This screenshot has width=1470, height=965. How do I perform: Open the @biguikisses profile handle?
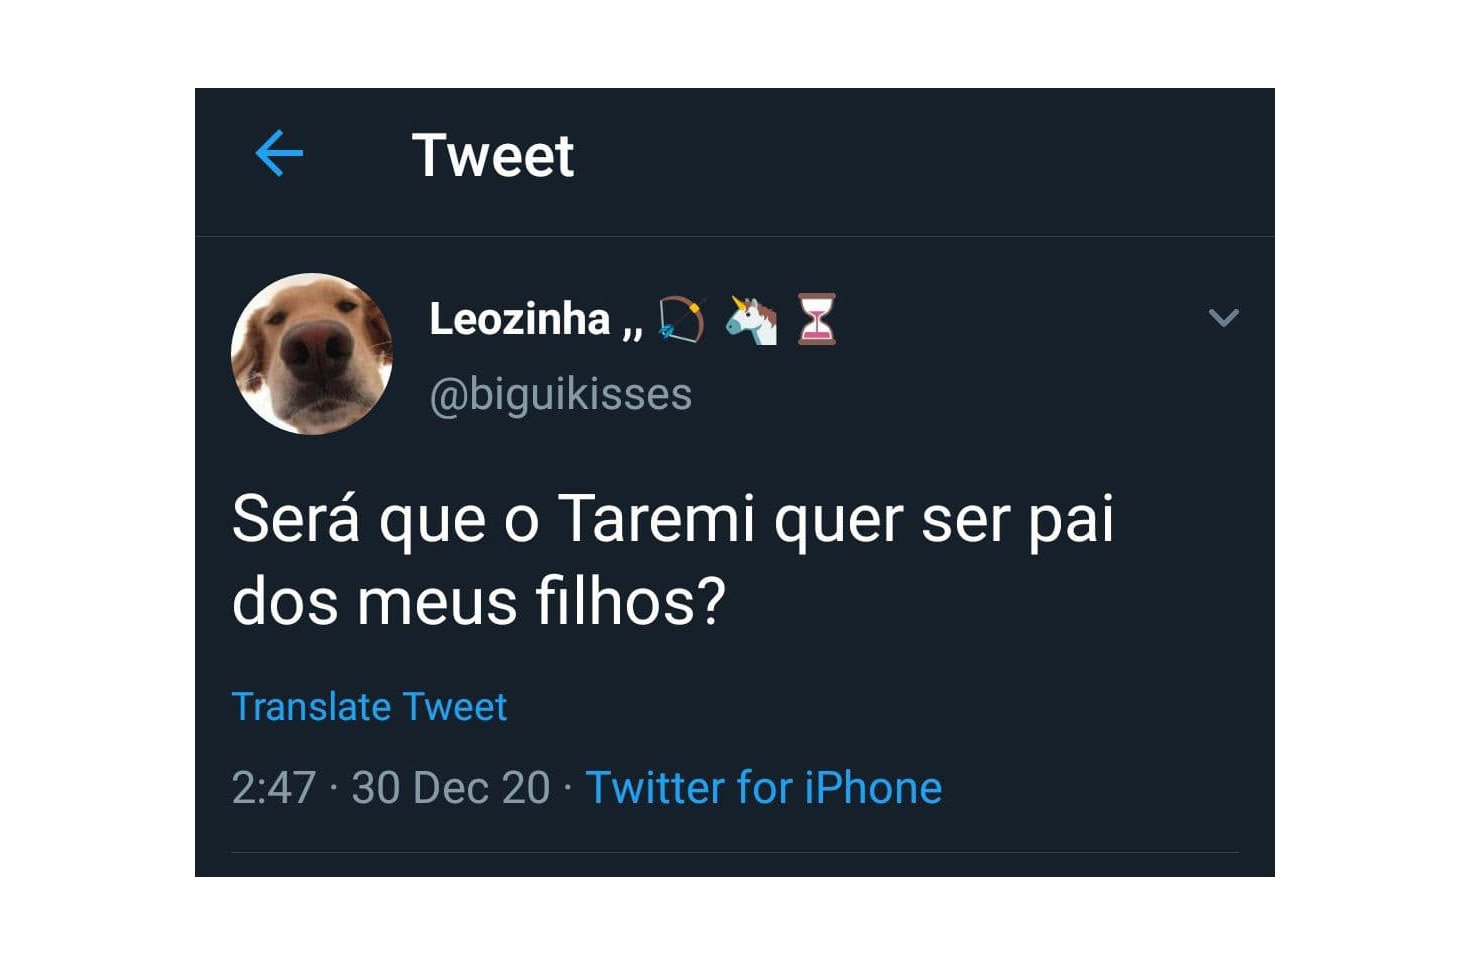click(x=560, y=395)
